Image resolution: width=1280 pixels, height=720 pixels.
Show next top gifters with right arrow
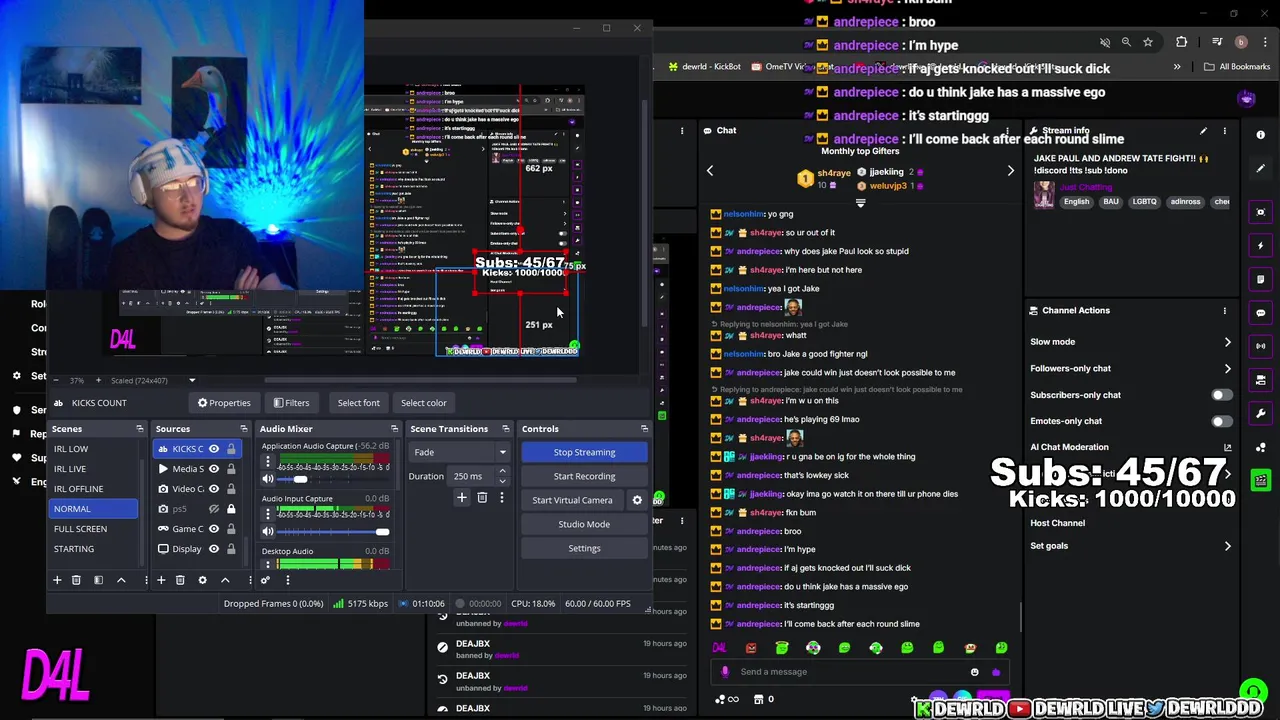tap(1010, 171)
